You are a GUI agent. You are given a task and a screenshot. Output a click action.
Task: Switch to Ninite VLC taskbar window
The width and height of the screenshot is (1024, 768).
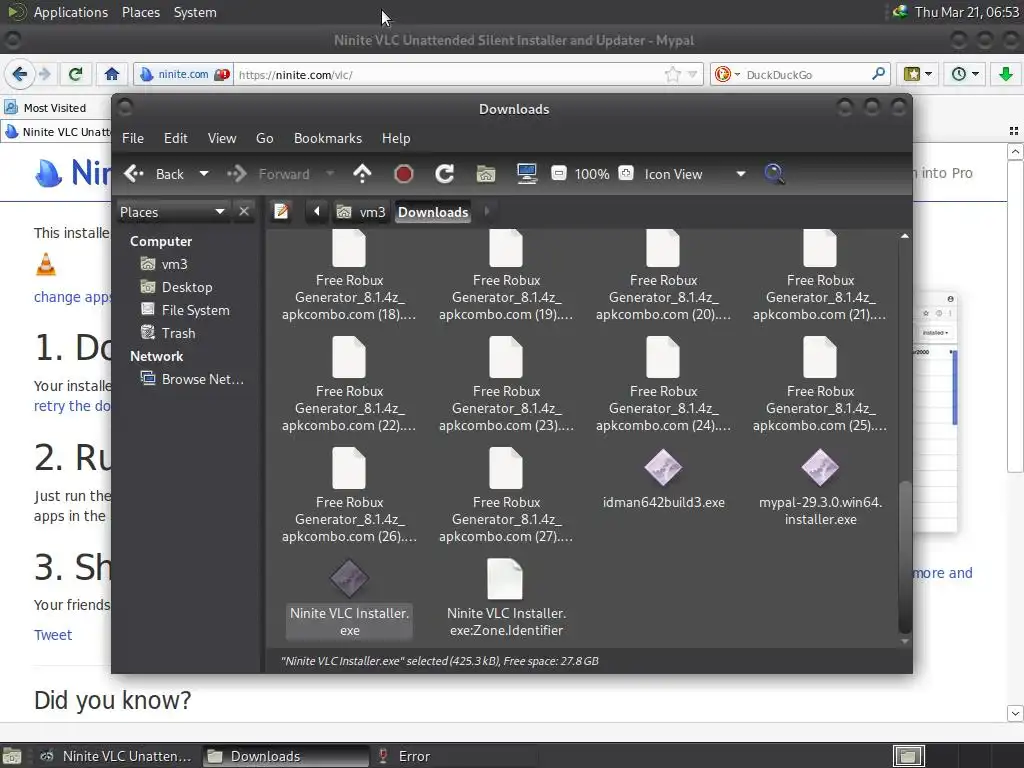pos(116,756)
